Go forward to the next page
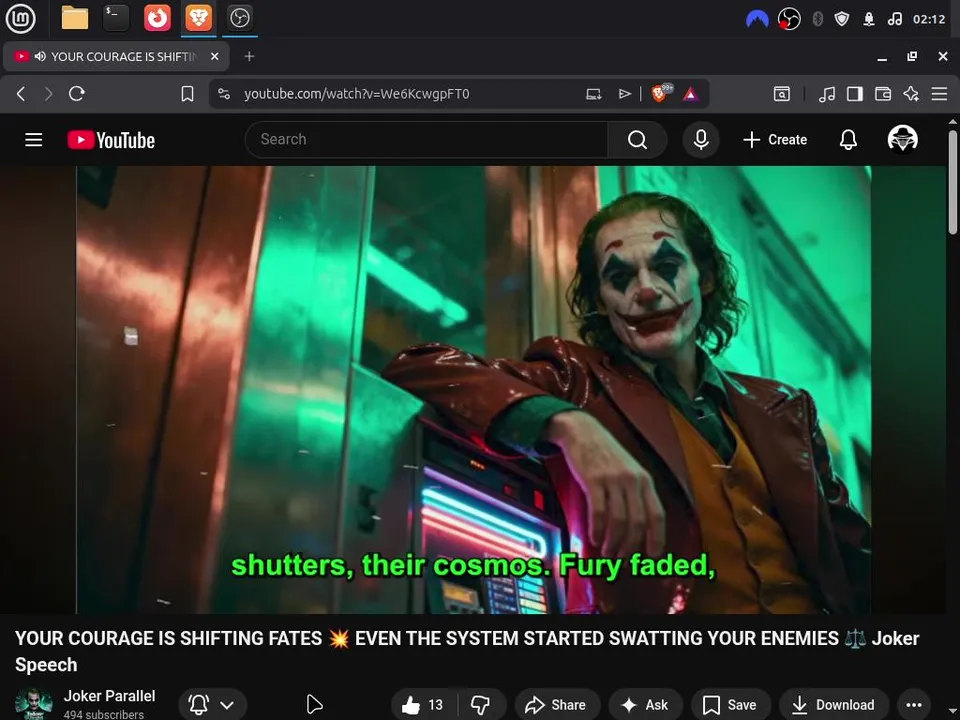The height and width of the screenshot is (720, 960). pyautogui.click(x=48, y=94)
